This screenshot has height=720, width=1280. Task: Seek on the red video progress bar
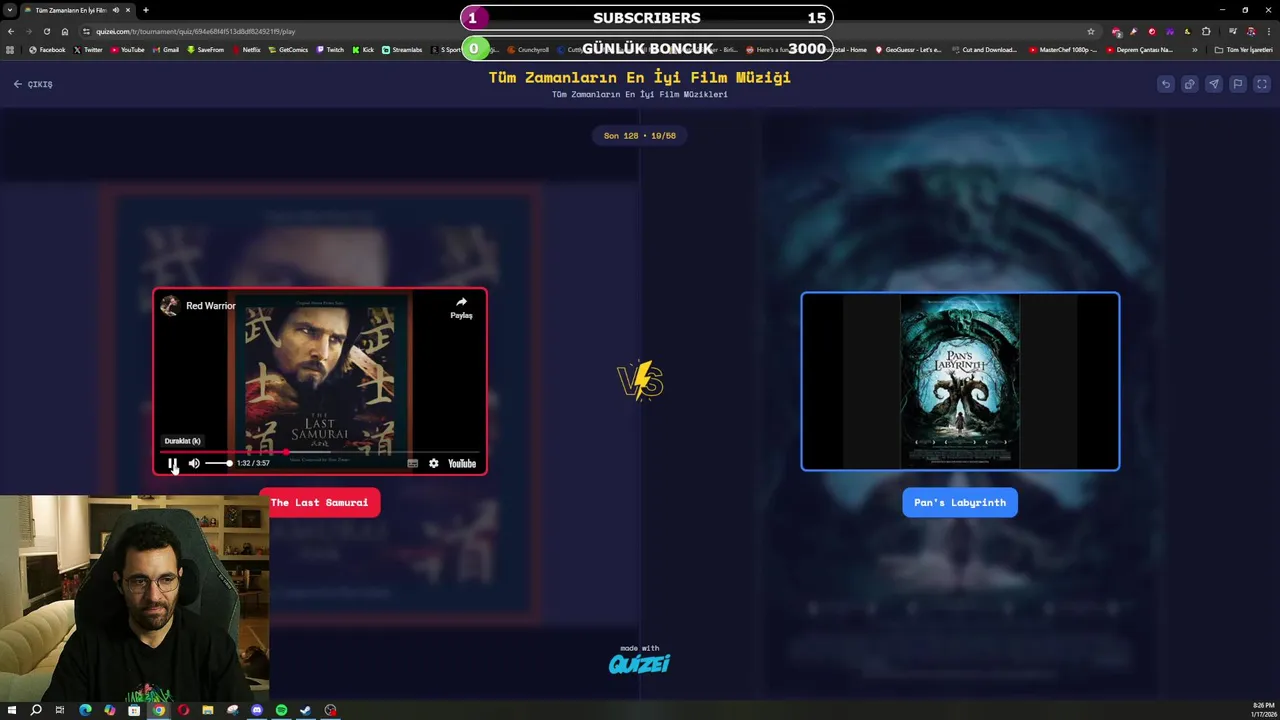(320, 452)
